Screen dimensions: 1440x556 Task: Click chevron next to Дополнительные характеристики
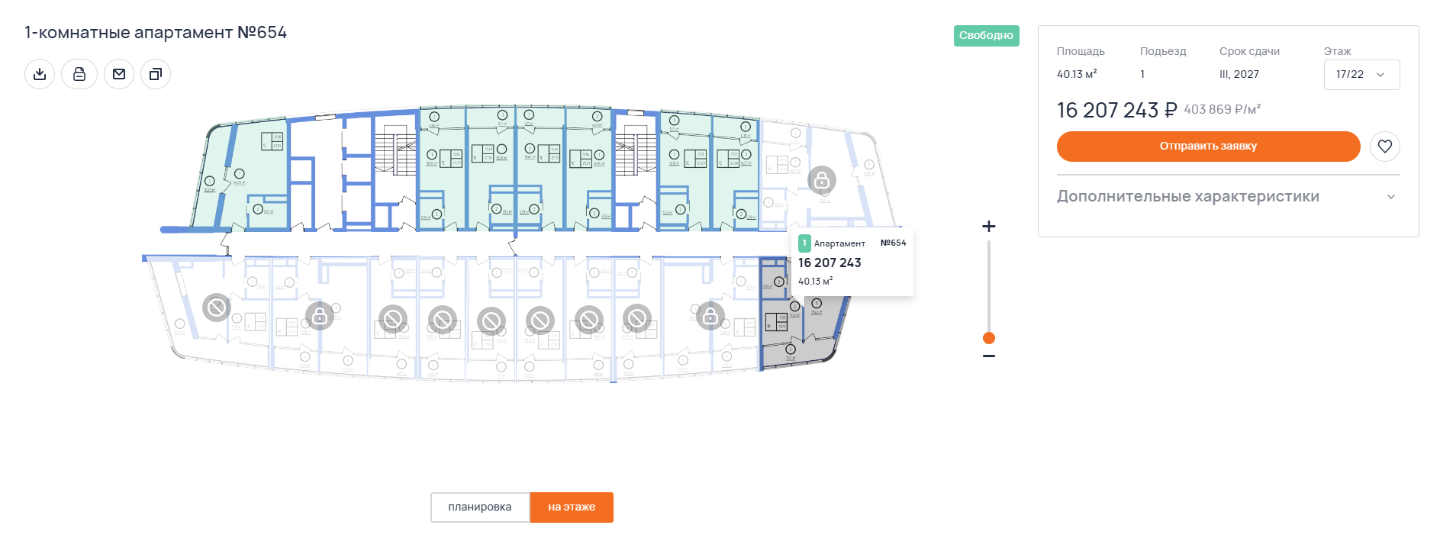pyautogui.click(x=1390, y=197)
